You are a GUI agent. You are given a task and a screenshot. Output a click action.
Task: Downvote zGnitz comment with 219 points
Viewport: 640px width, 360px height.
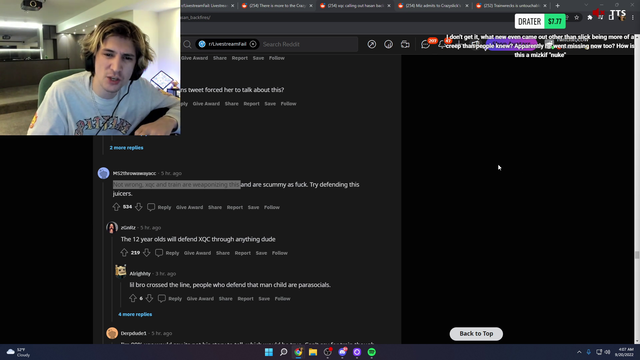(147, 253)
